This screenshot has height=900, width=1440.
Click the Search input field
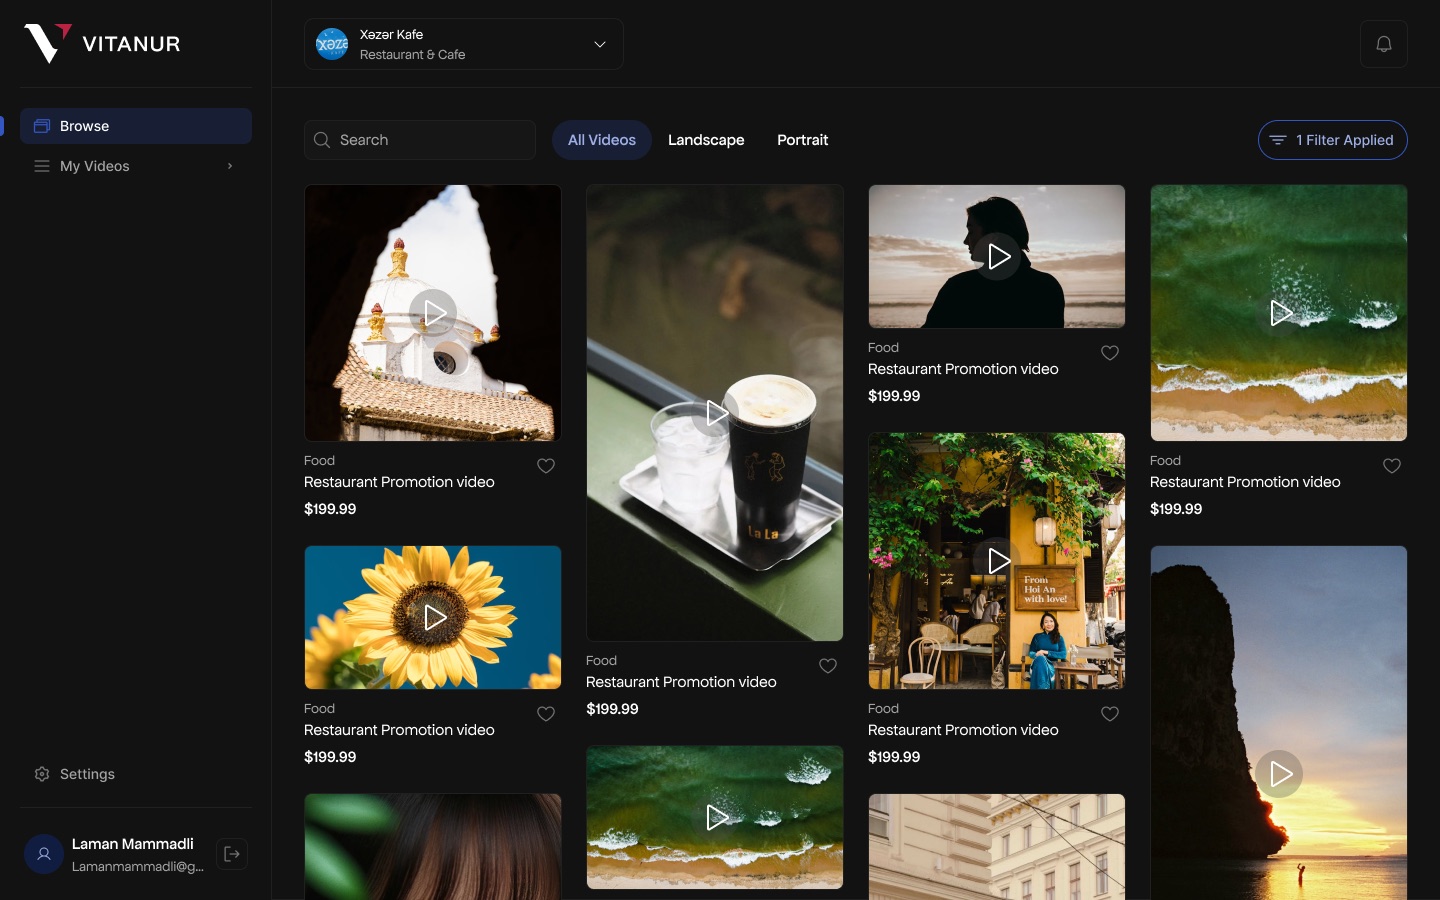(420, 140)
